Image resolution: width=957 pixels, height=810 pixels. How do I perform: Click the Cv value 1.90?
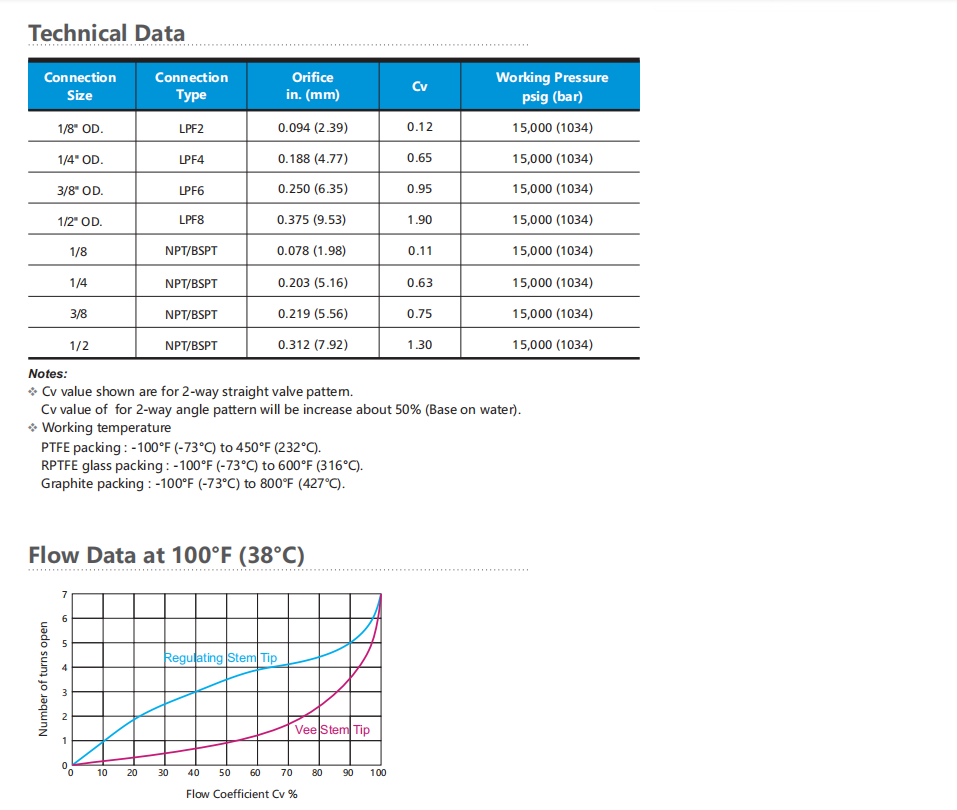(x=420, y=220)
